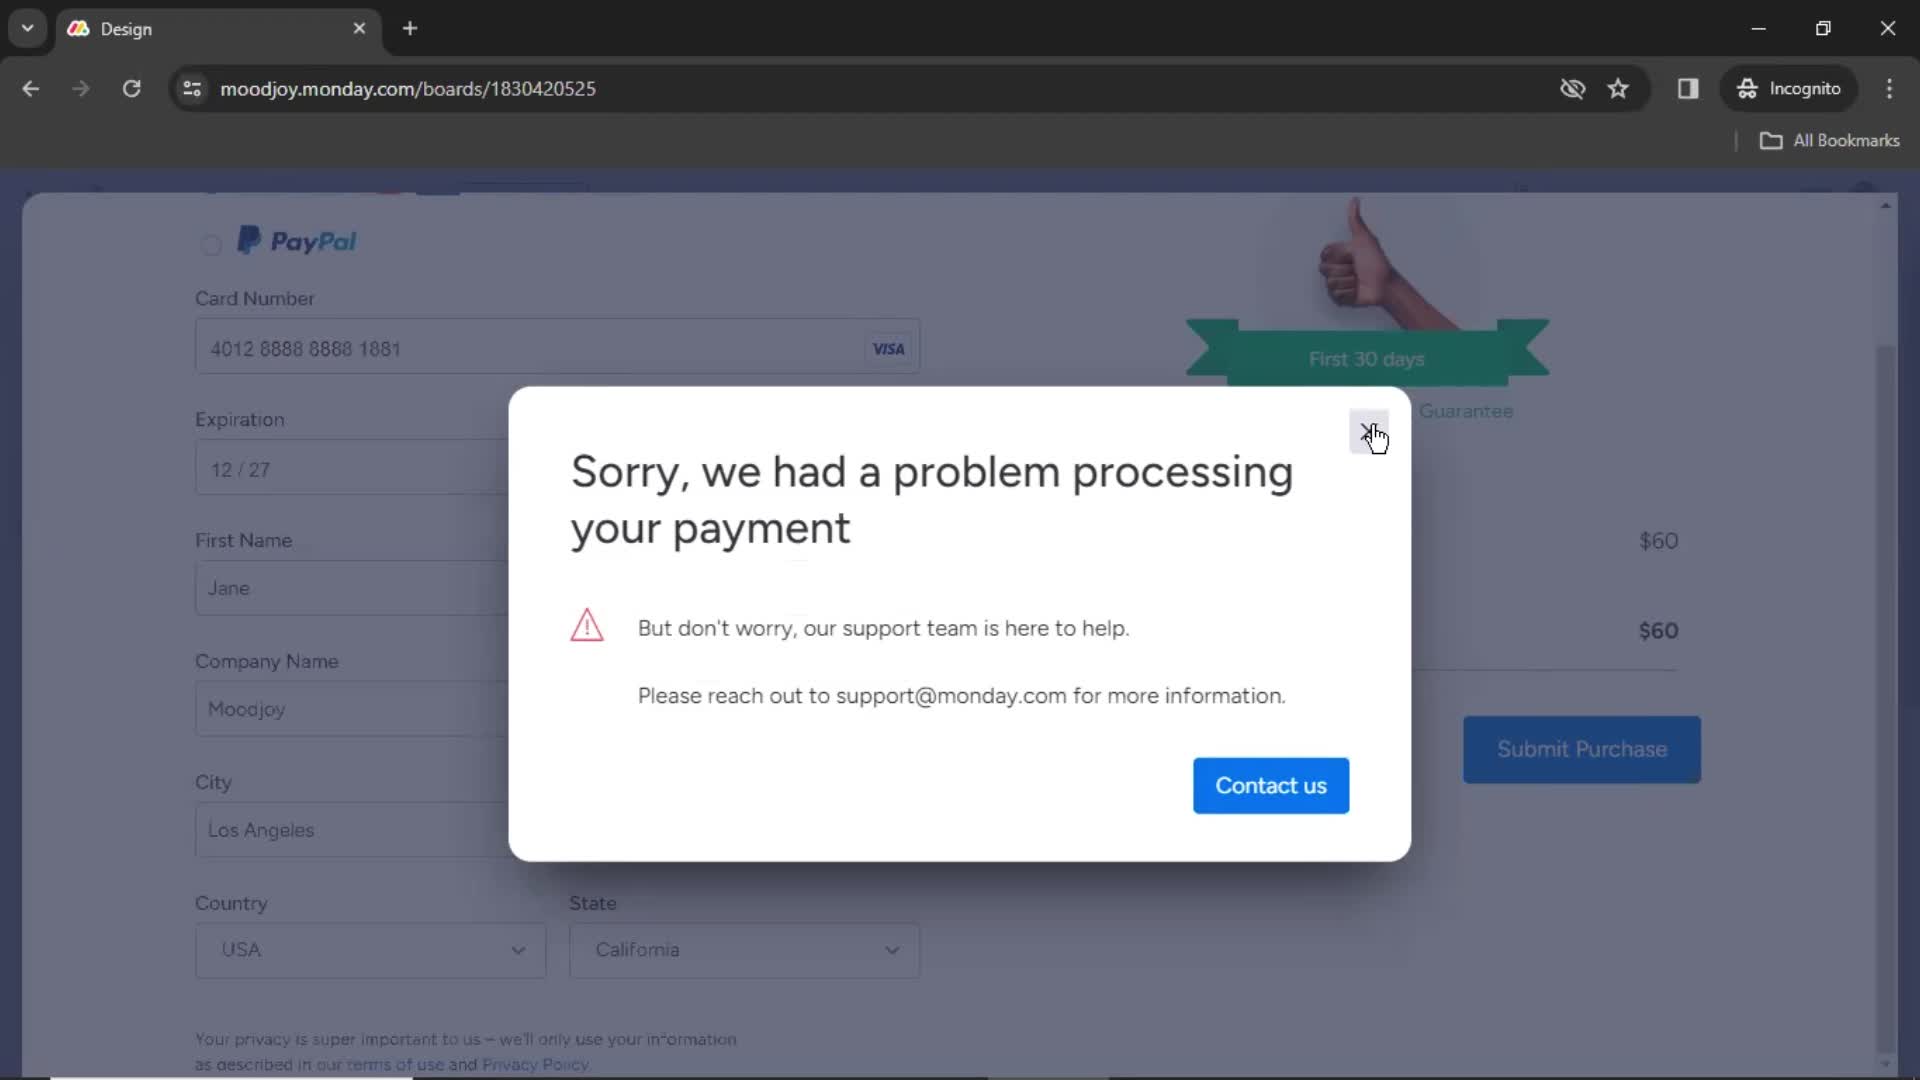This screenshot has height=1080, width=1920.
Task: Click the VISA card icon in card field
Action: pos(889,348)
